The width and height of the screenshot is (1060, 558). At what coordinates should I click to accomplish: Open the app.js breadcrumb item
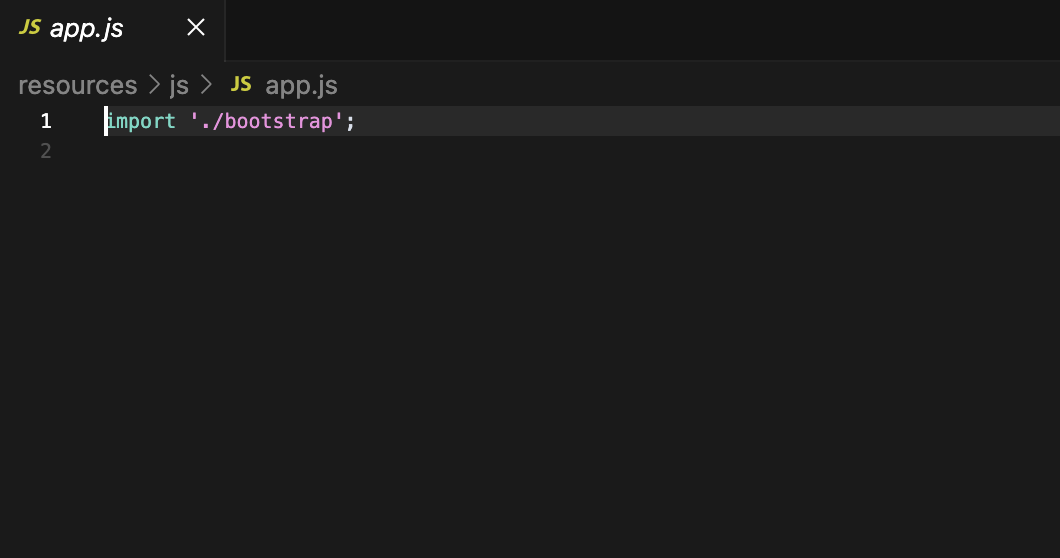(x=302, y=85)
